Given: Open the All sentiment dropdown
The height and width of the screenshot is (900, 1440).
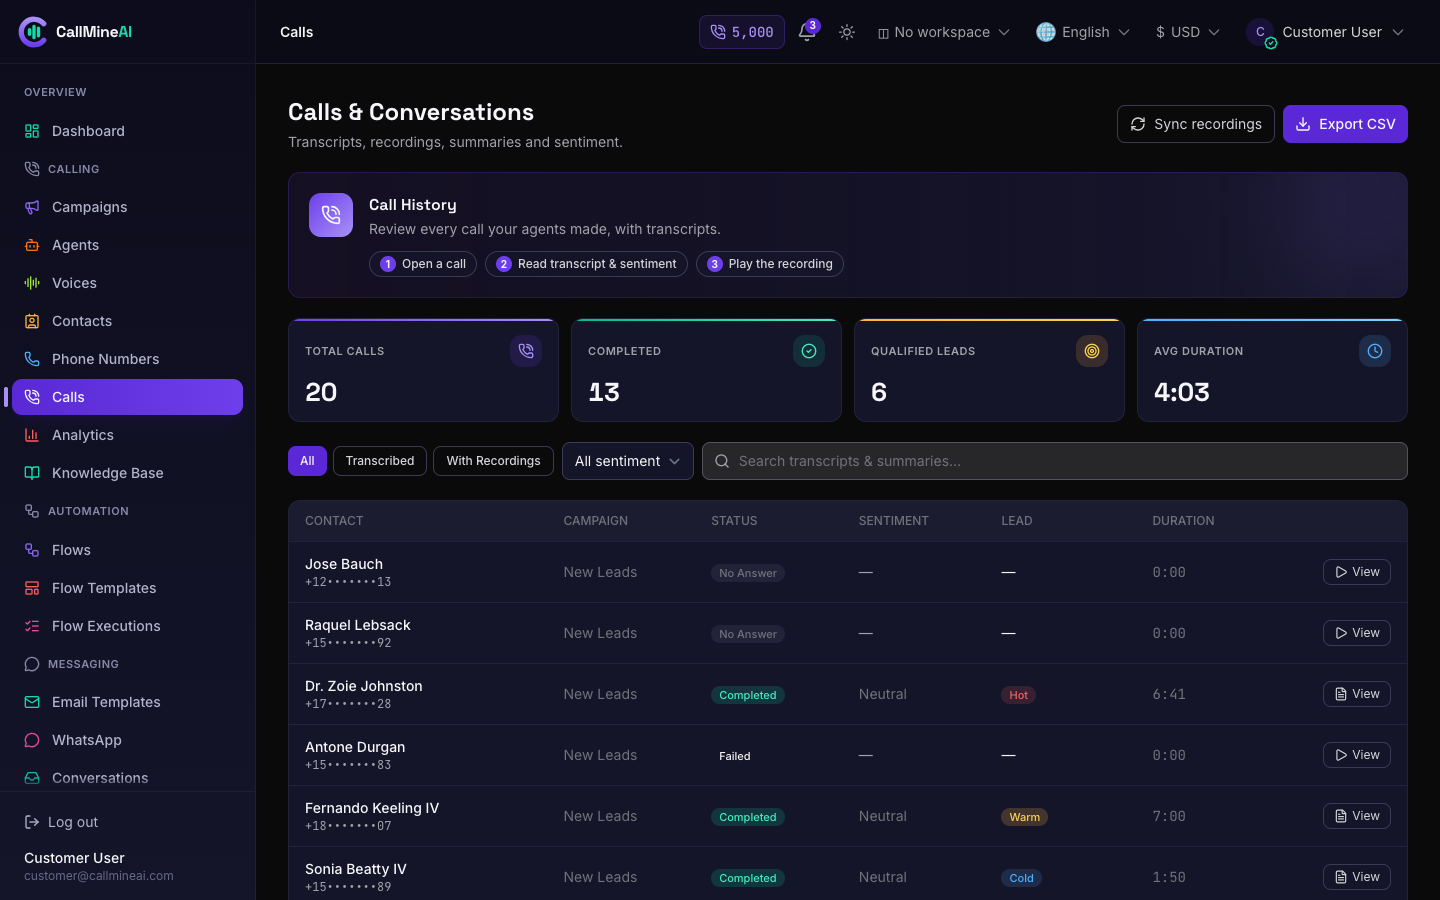Looking at the screenshot, I should click(x=628, y=461).
